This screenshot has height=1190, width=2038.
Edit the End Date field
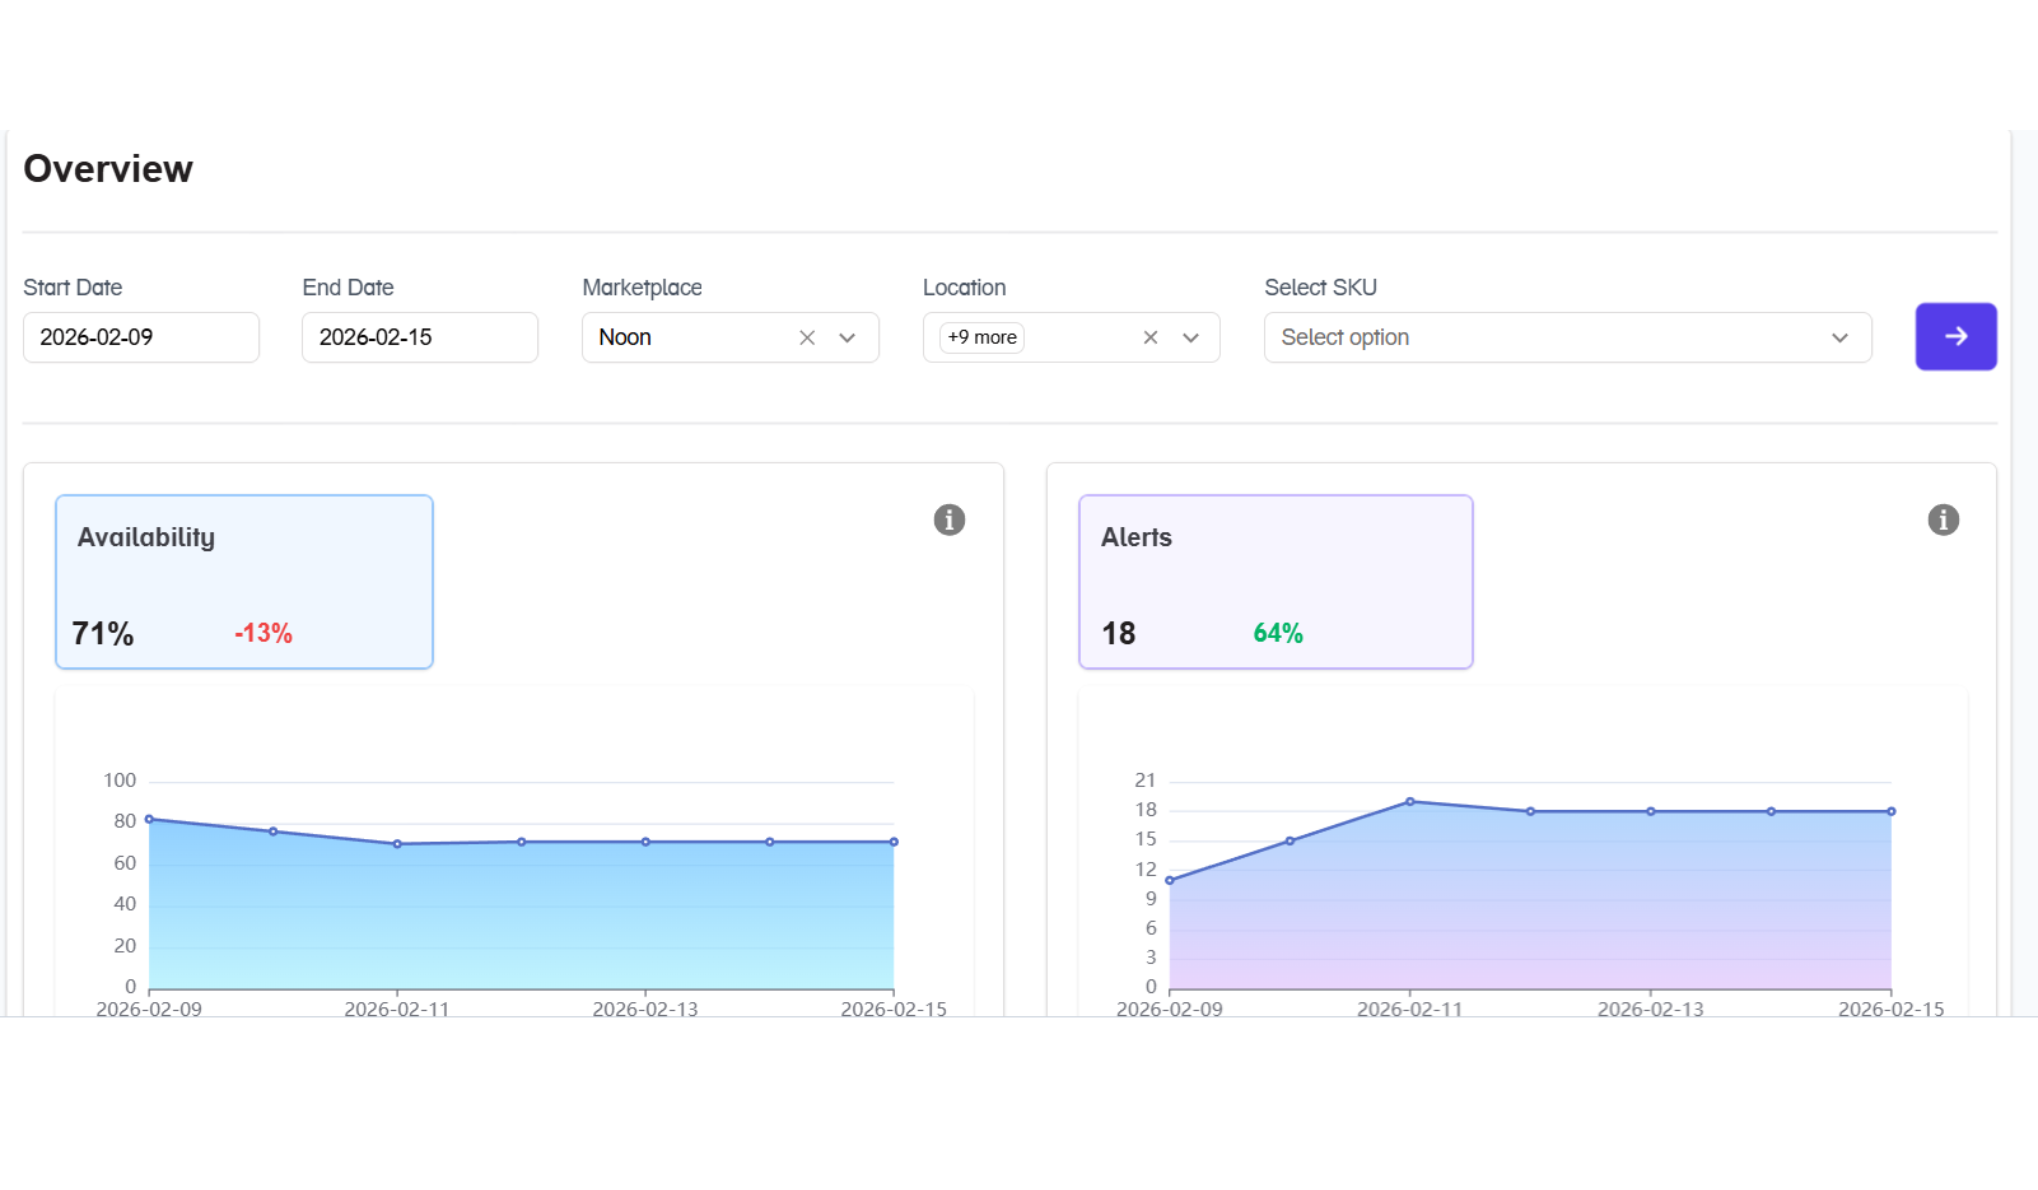420,338
